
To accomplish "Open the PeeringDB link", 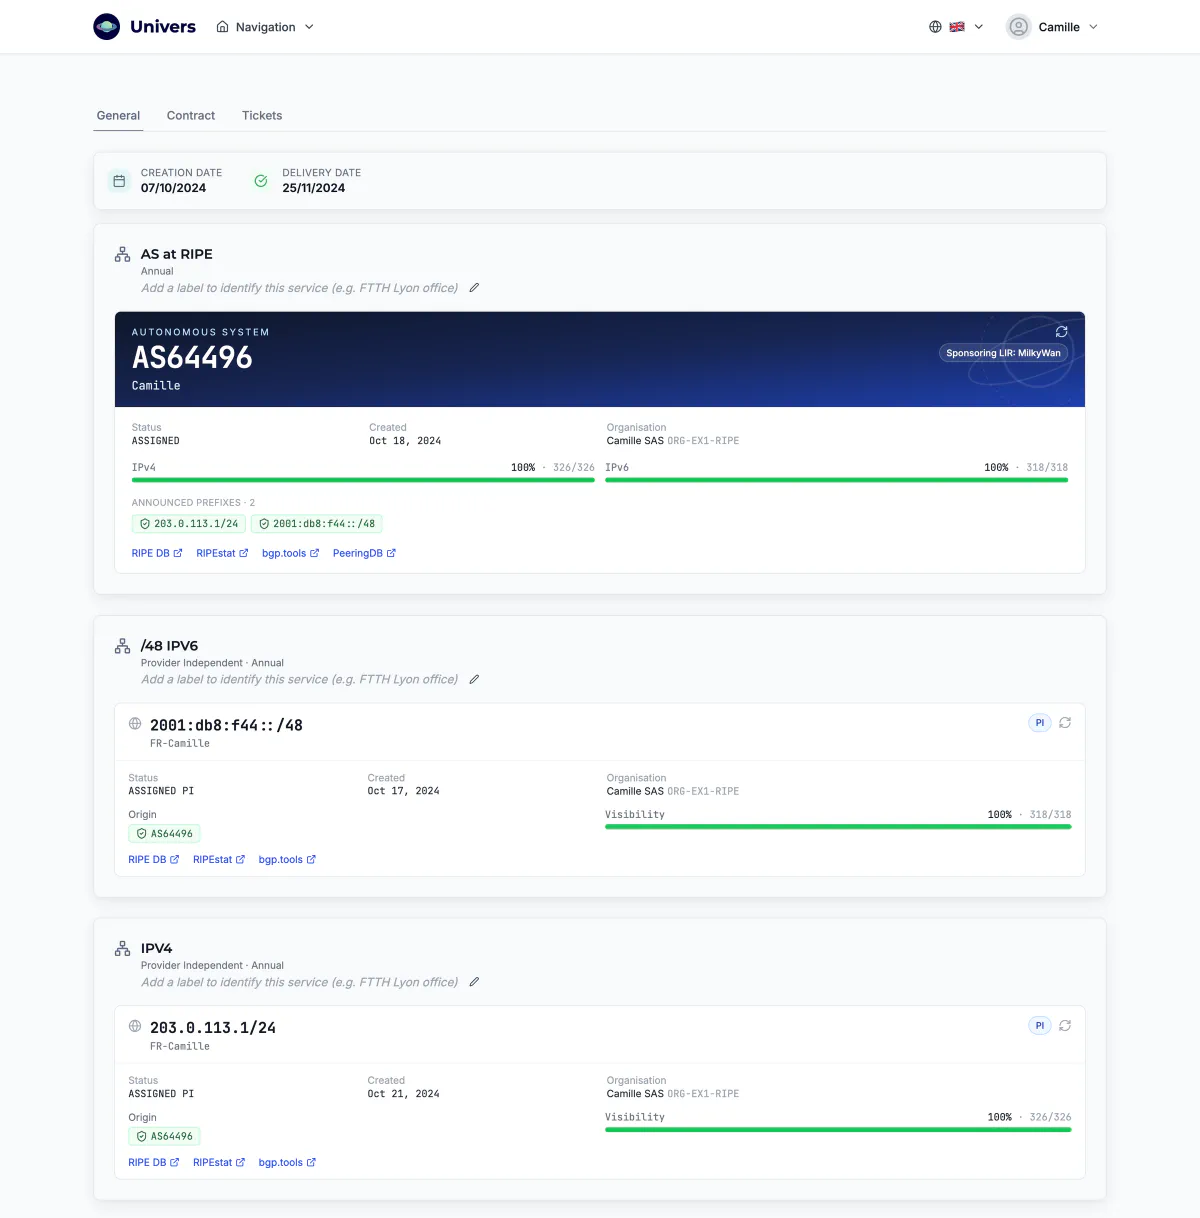I will (x=364, y=553).
